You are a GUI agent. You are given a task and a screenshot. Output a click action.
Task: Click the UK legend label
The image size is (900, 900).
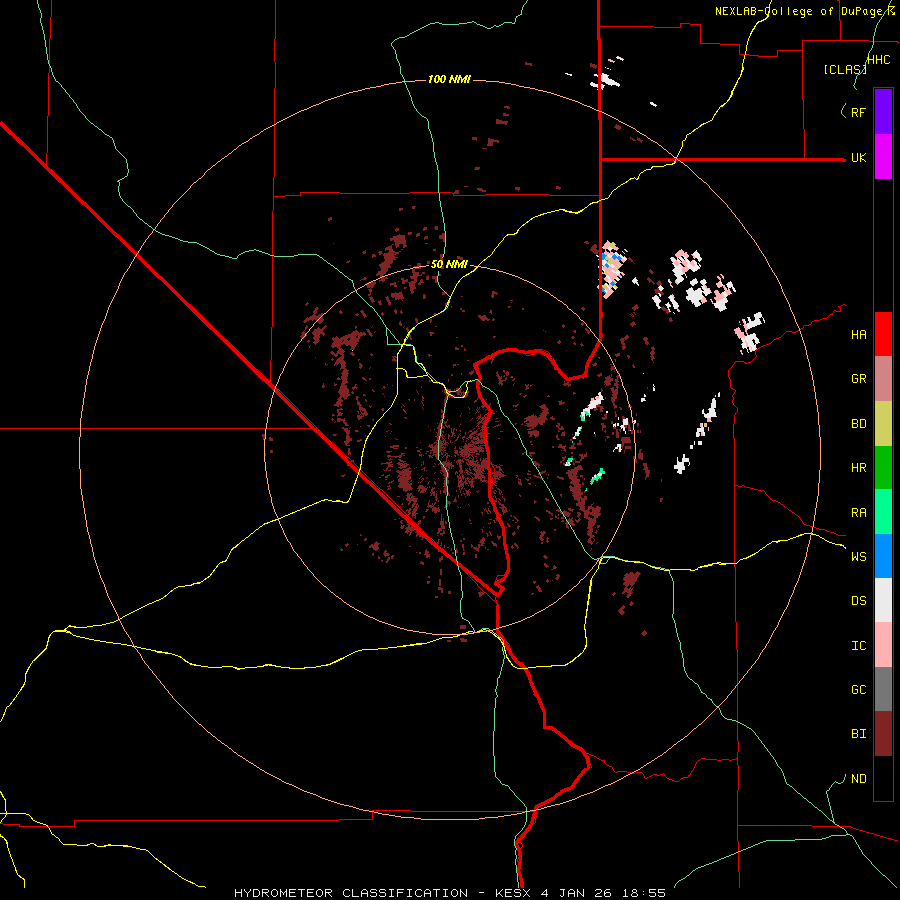pyautogui.click(x=858, y=158)
